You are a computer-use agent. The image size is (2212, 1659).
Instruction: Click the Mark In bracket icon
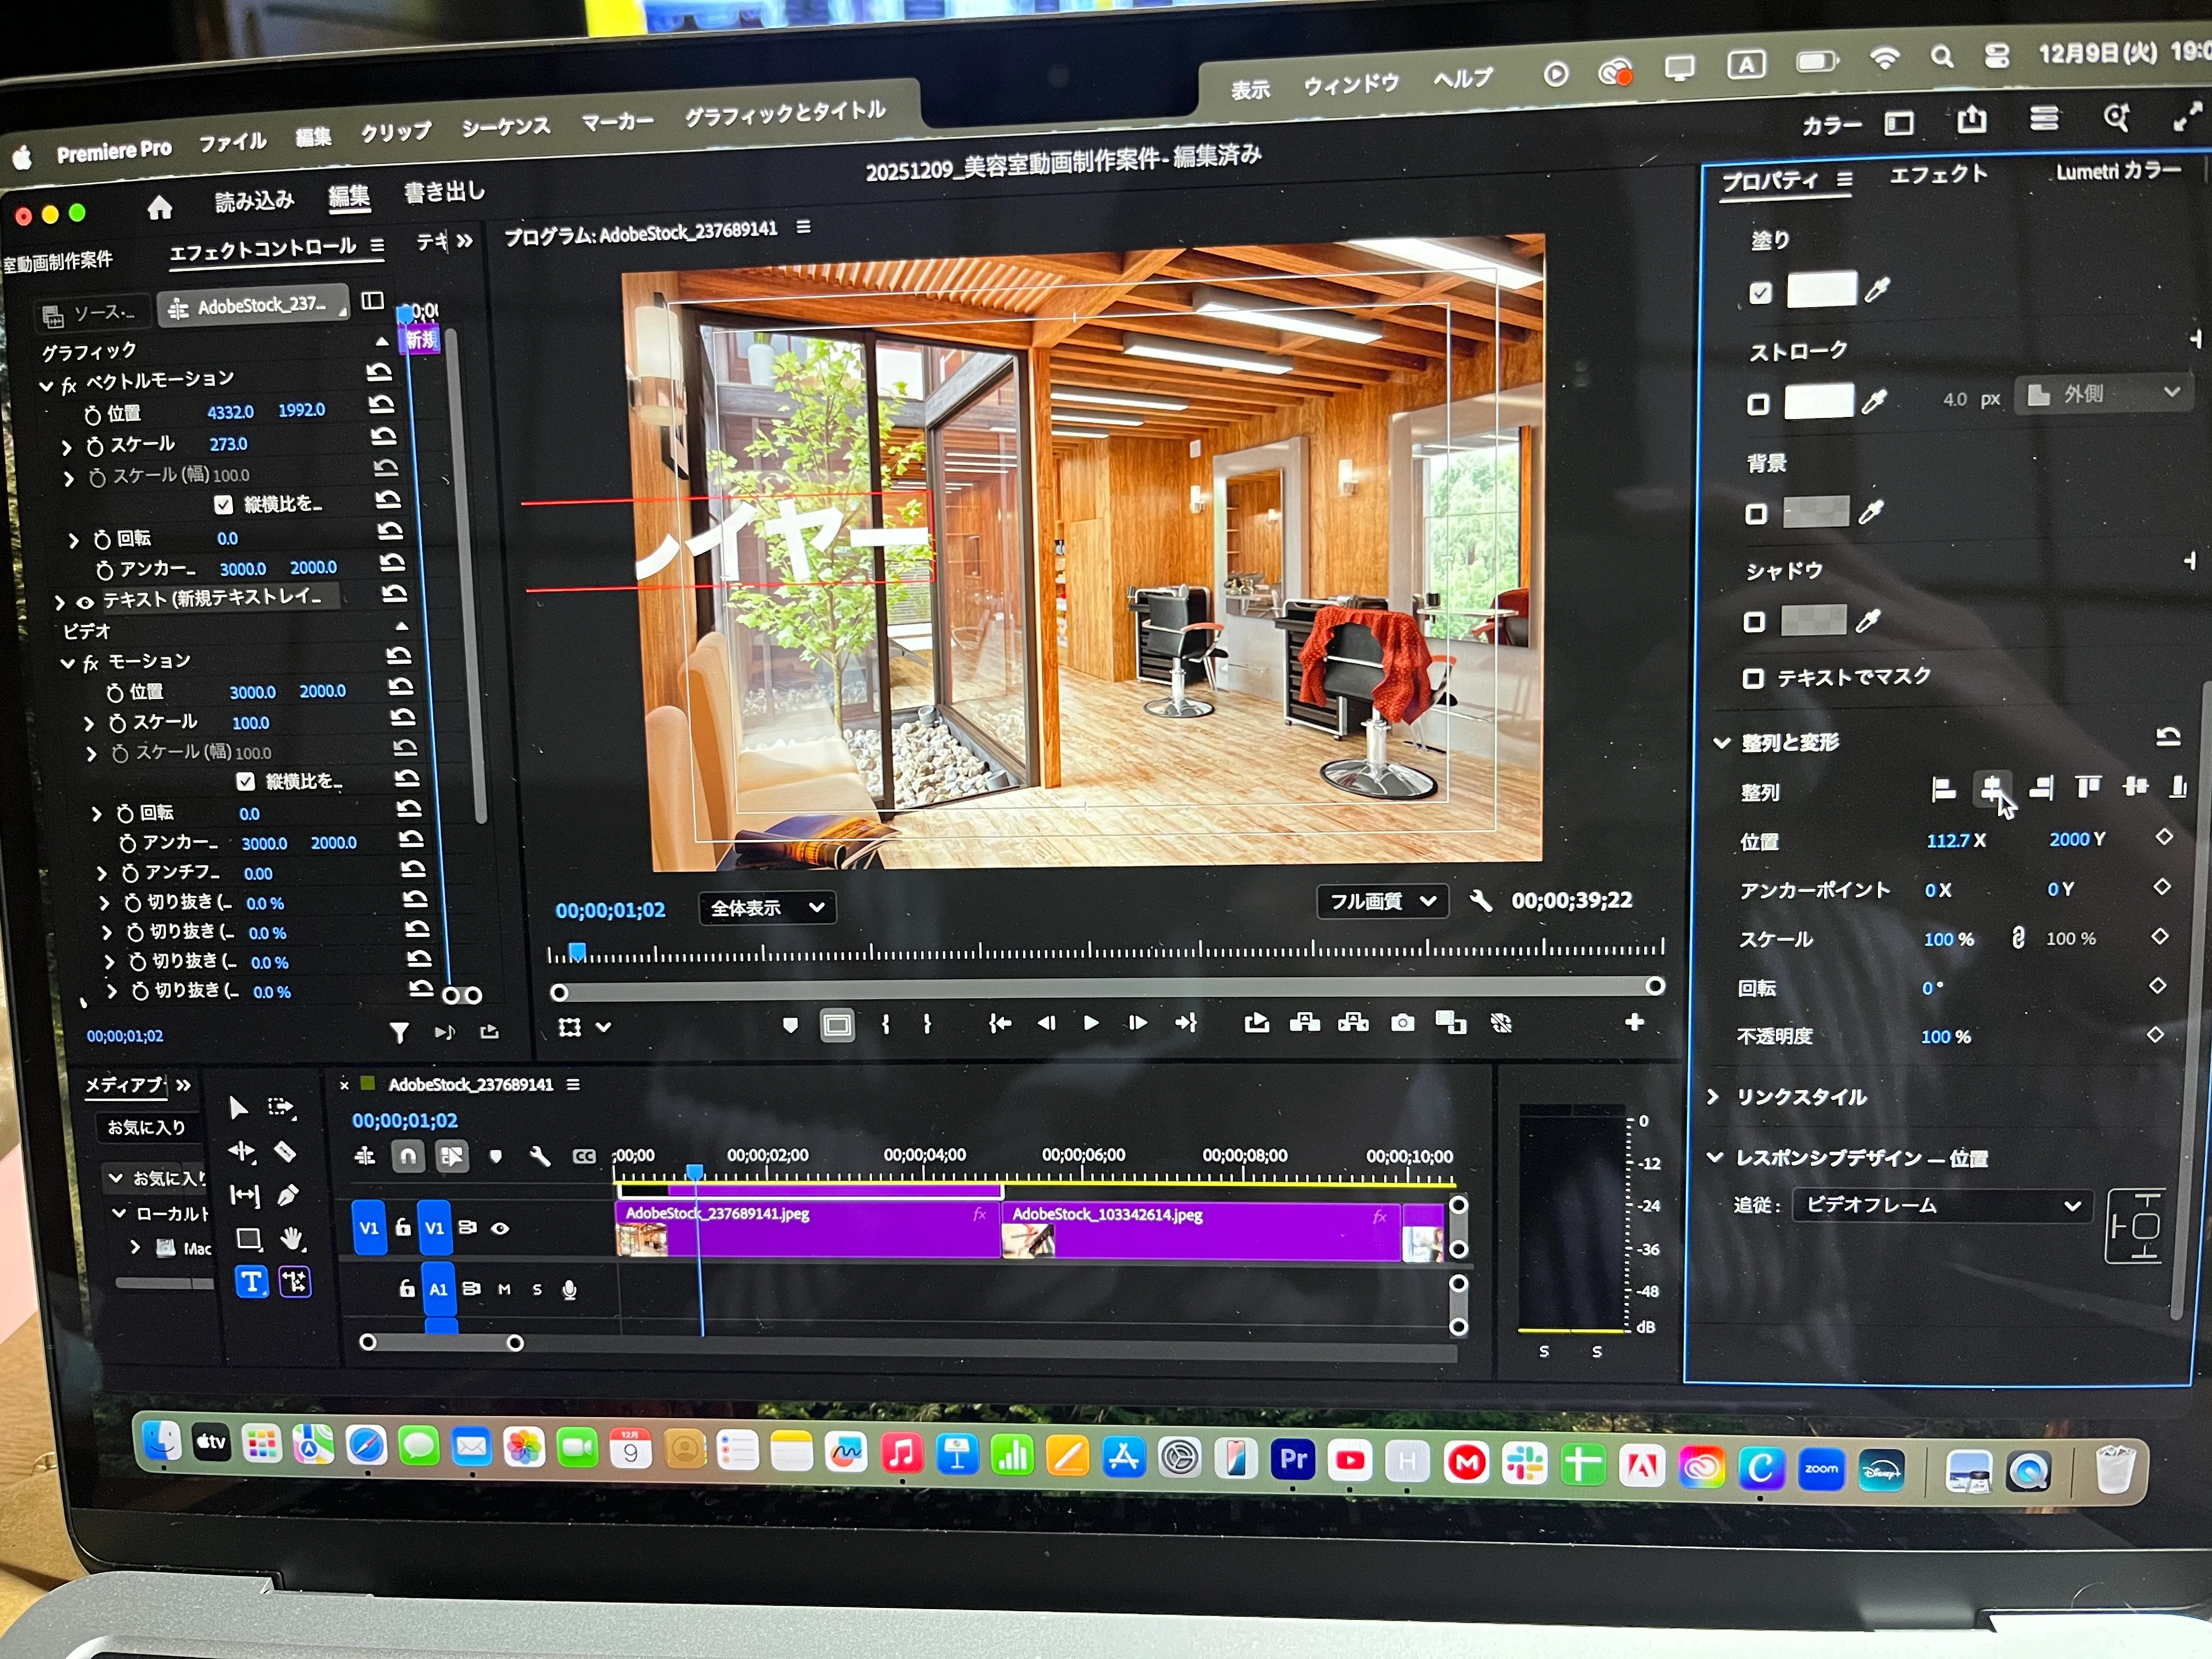click(x=885, y=1024)
